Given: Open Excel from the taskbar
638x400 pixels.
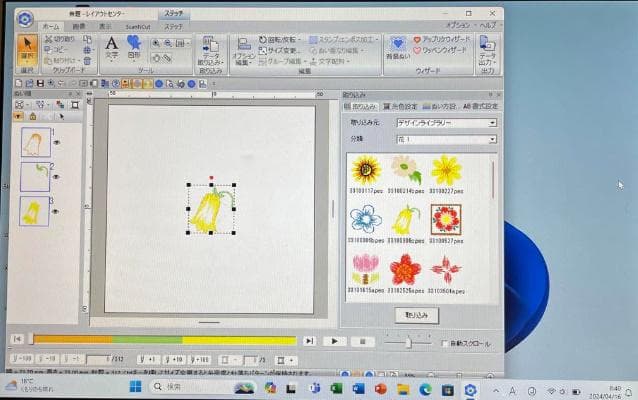Looking at the screenshot, I should (336, 389).
